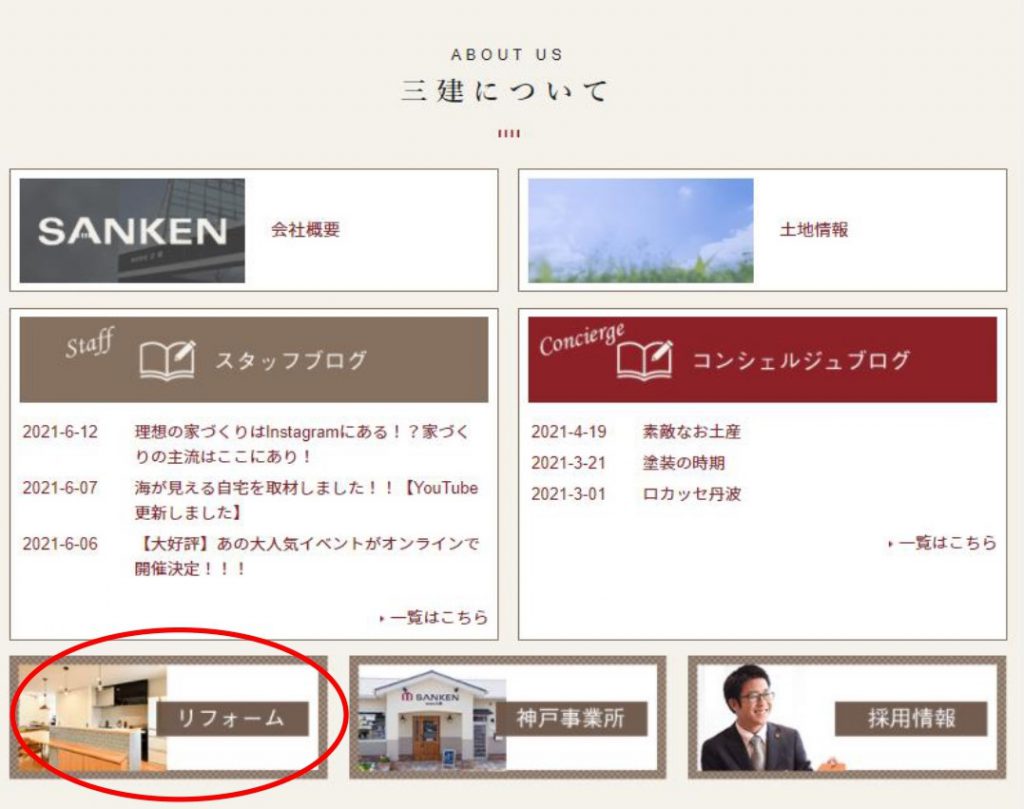1024x809 pixels.
Task: Open the 会社概要 link
Action: point(305,230)
